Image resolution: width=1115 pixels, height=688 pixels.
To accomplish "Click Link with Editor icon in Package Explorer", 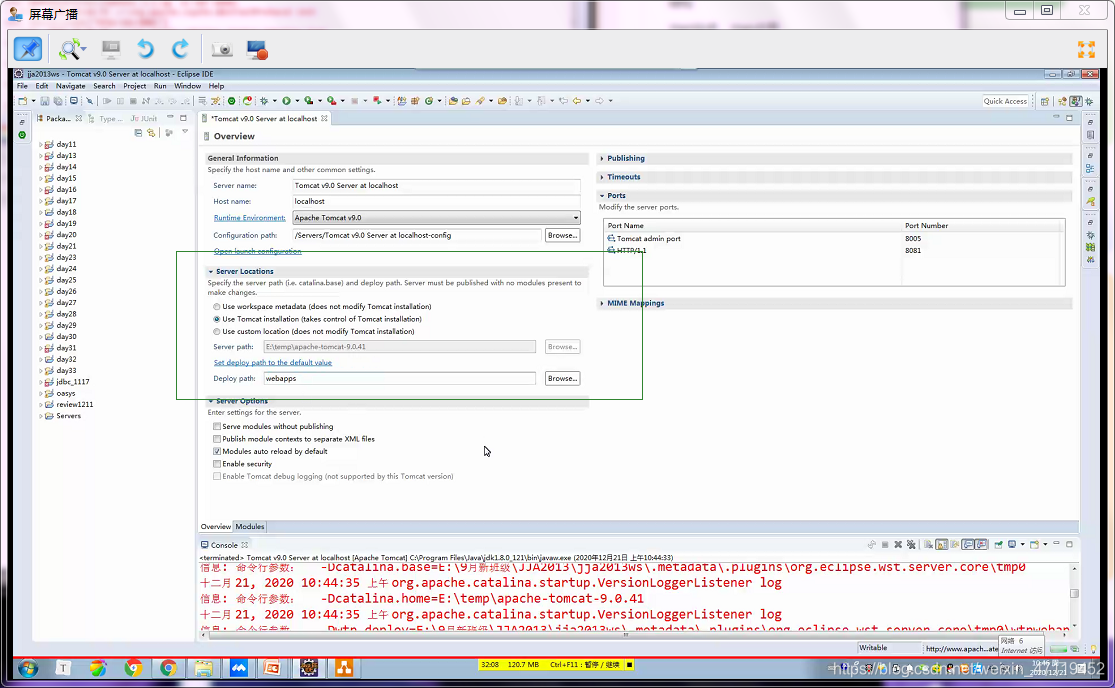I will pos(151,133).
